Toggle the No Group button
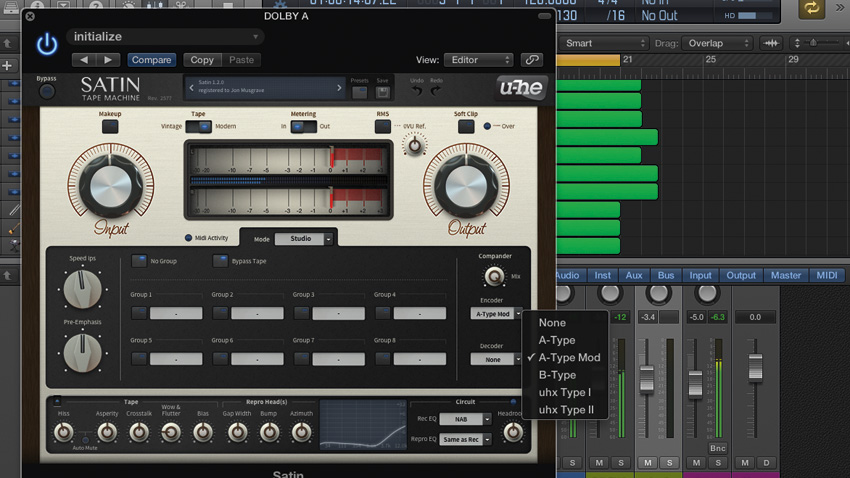Viewport: 850px width, 478px height. point(139,261)
